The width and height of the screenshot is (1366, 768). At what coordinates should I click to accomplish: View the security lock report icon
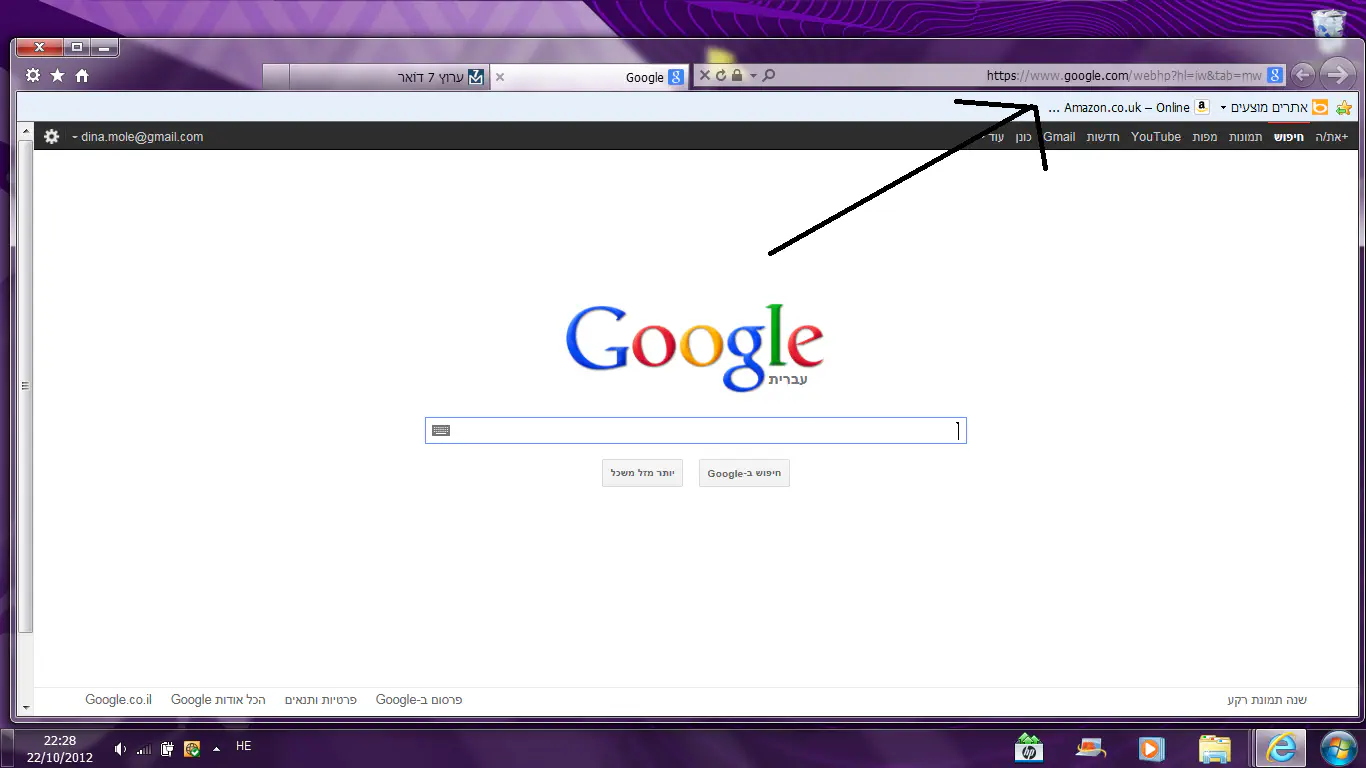(737, 76)
